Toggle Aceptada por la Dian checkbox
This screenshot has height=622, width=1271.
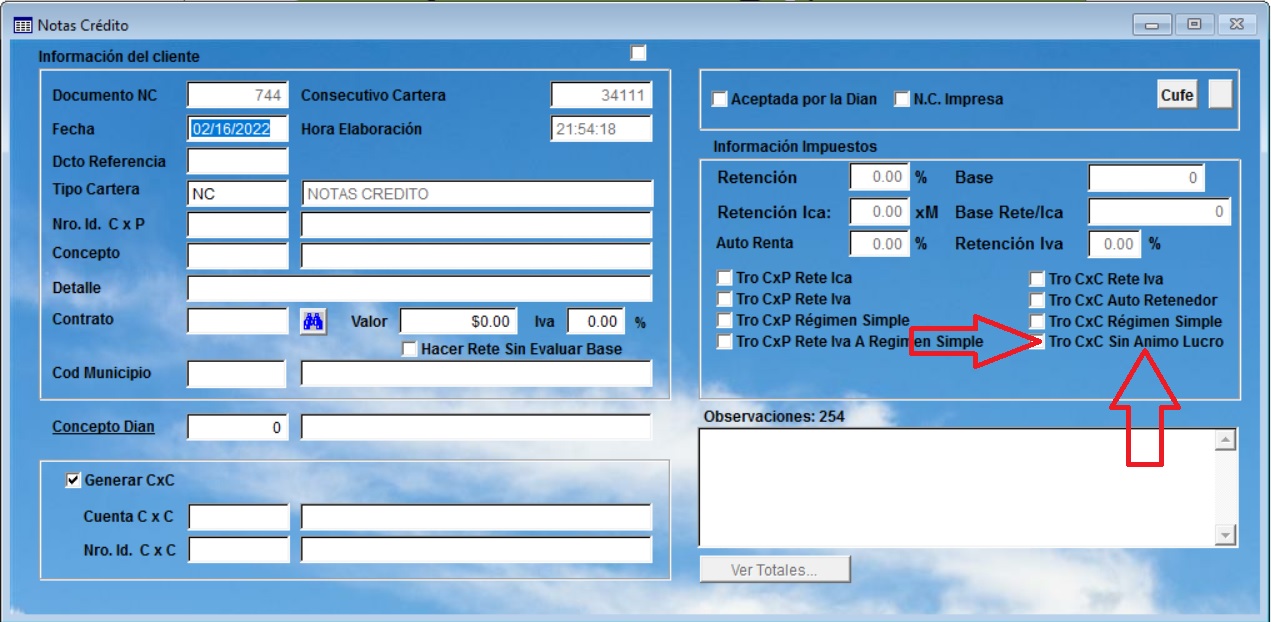point(719,99)
